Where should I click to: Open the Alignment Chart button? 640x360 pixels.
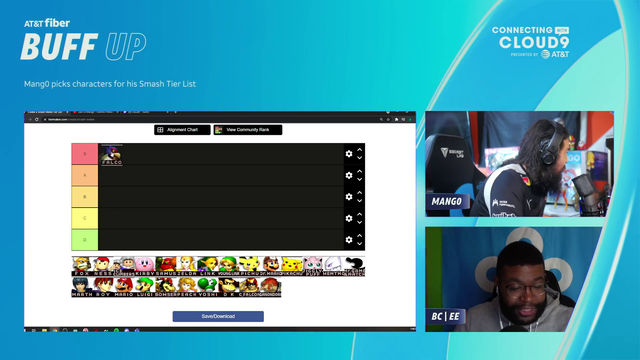[182, 130]
